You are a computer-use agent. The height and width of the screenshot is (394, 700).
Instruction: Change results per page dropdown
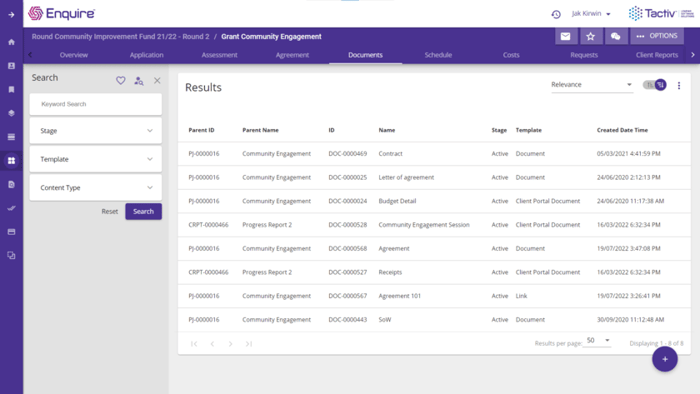(597, 340)
